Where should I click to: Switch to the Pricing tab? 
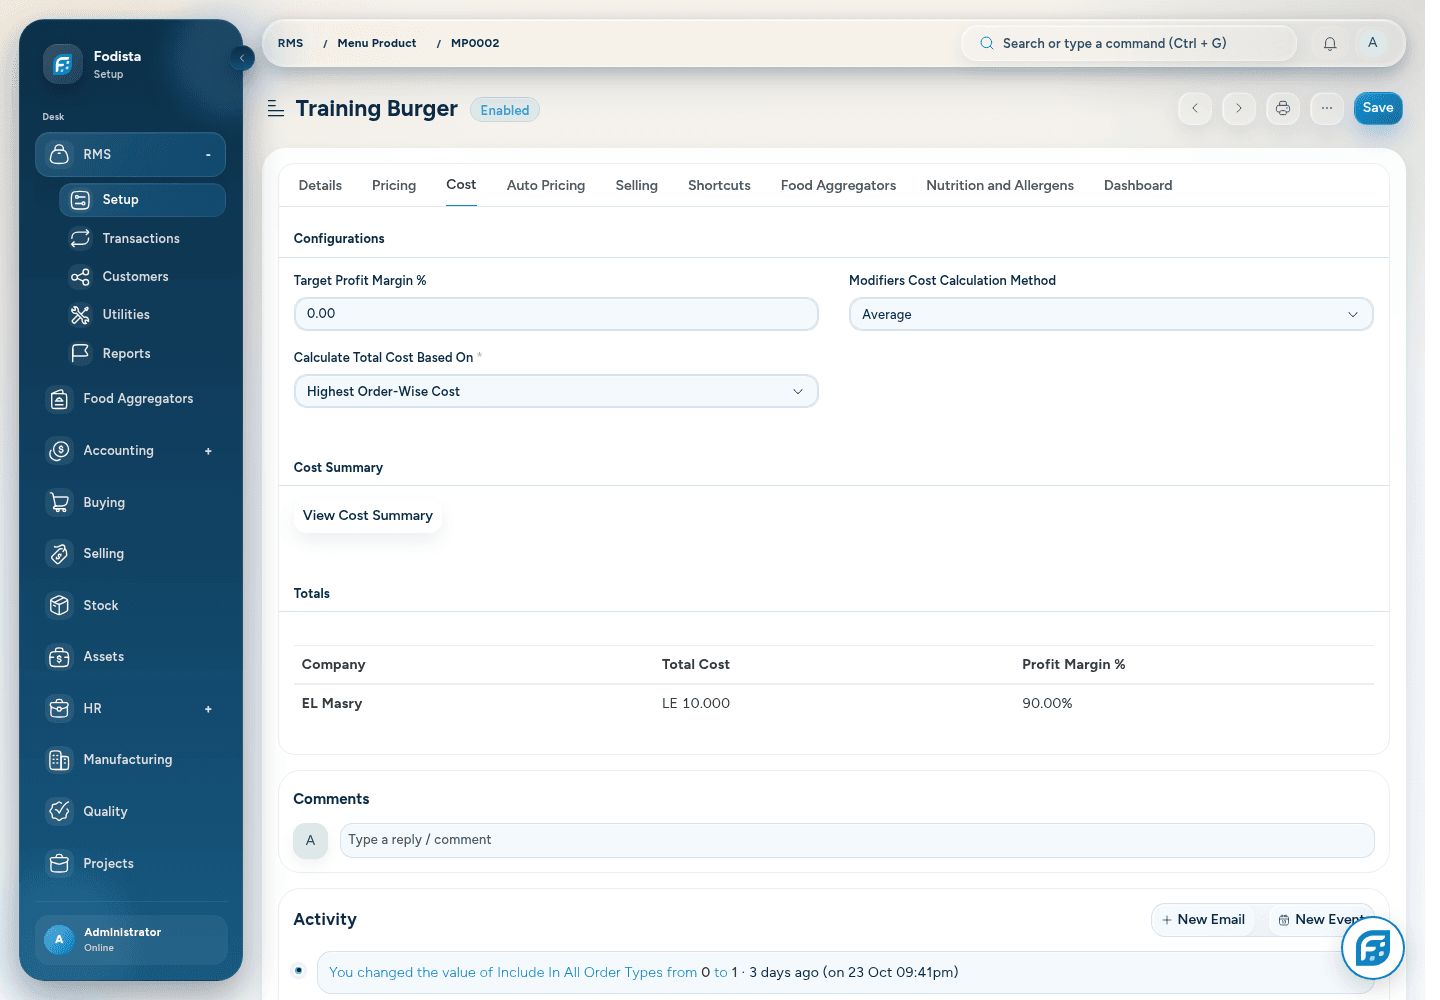tap(394, 186)
